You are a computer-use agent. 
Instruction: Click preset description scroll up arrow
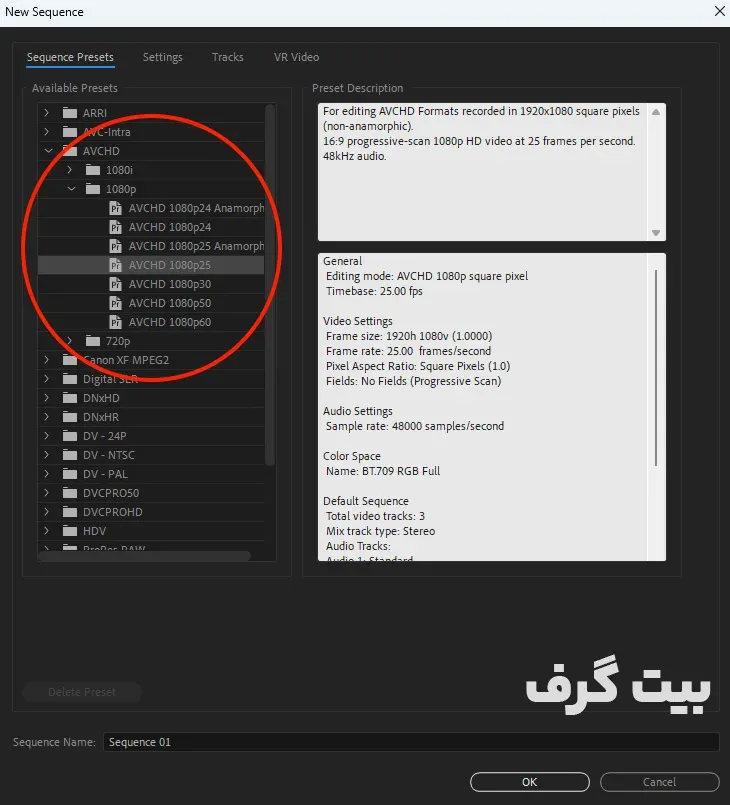656,112
